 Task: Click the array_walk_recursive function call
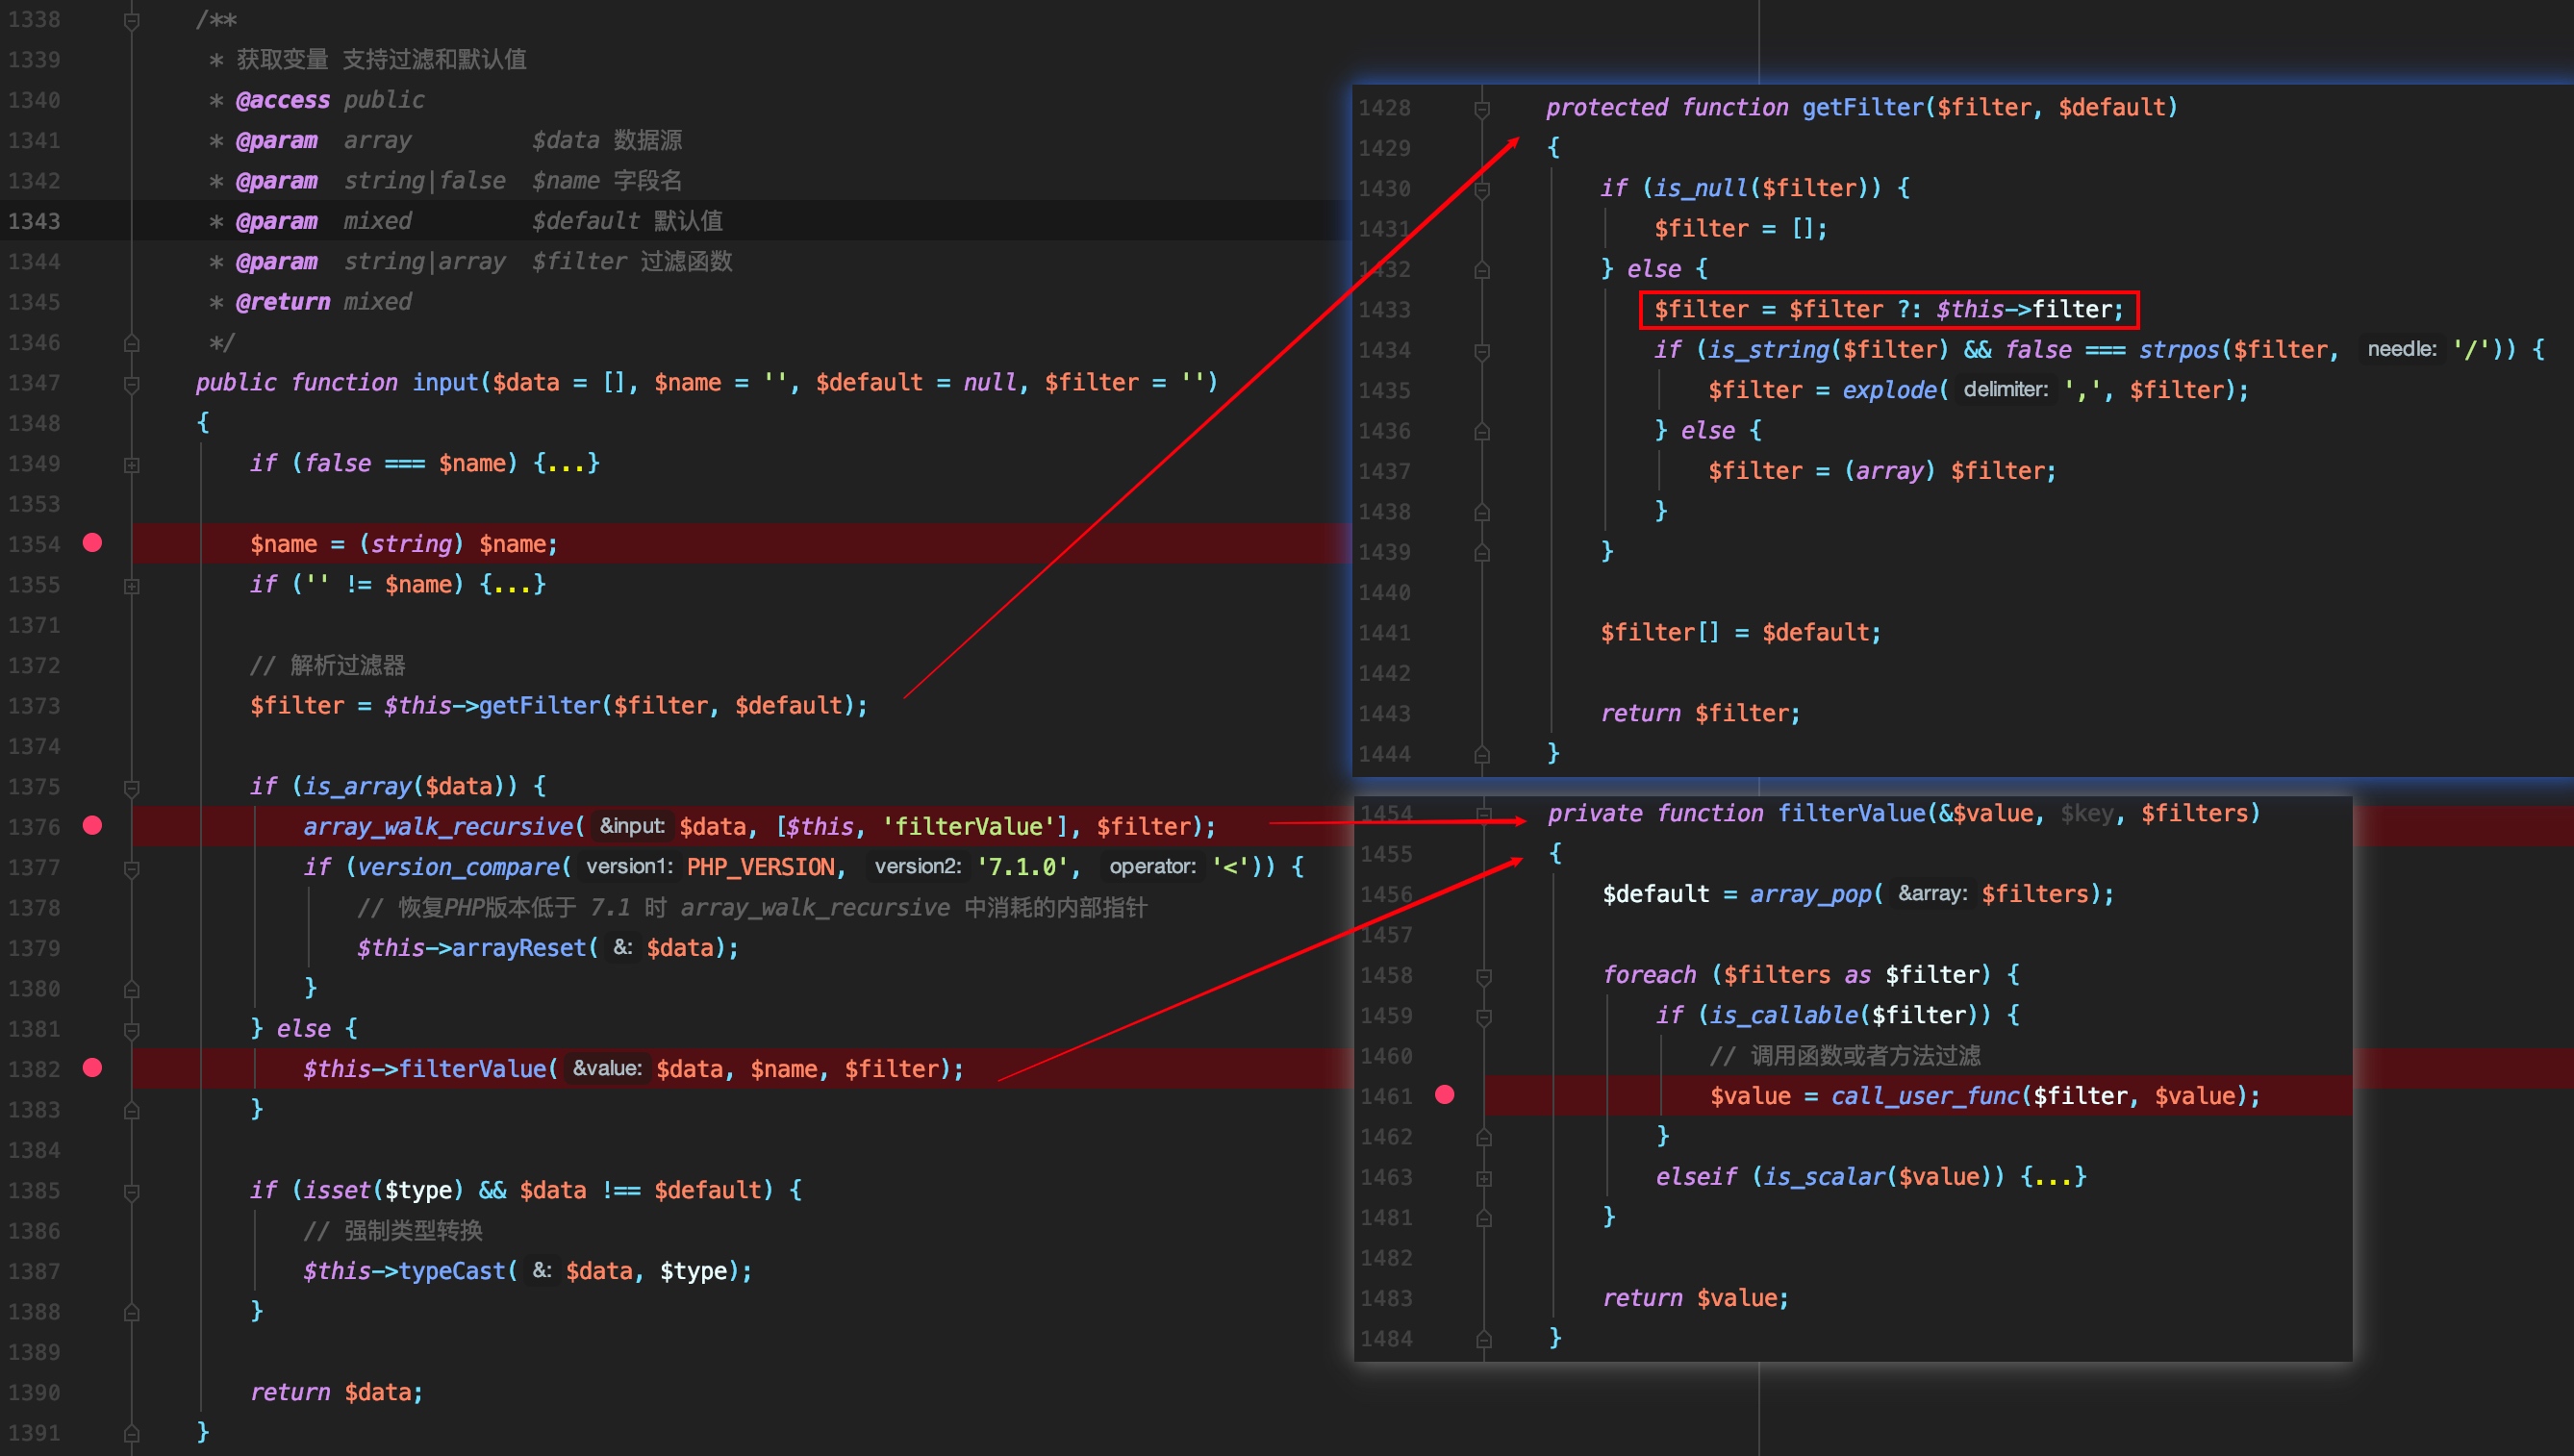pos(438,826)
